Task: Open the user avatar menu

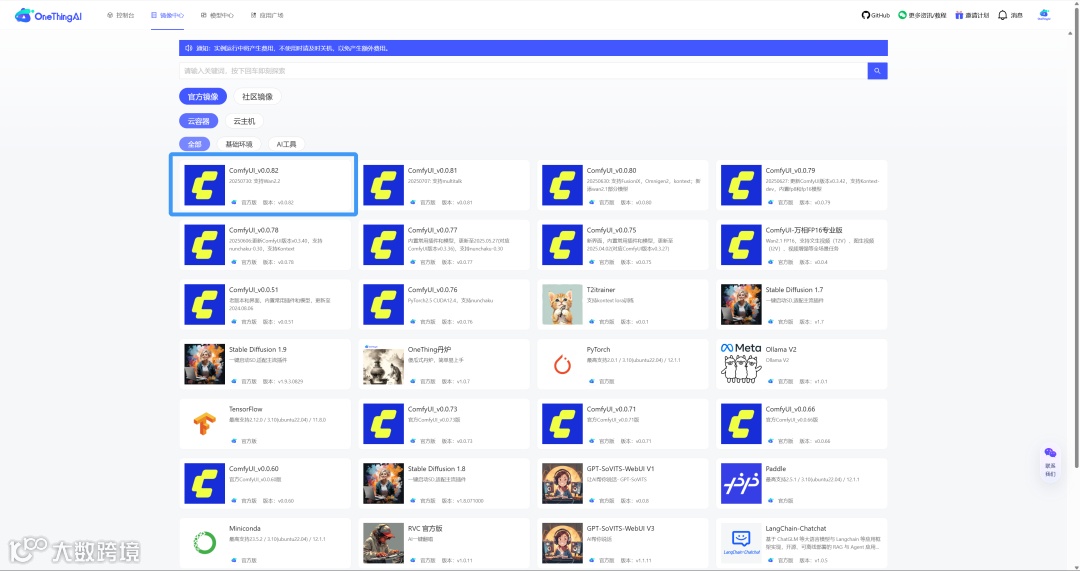Action: (1044, 15)
